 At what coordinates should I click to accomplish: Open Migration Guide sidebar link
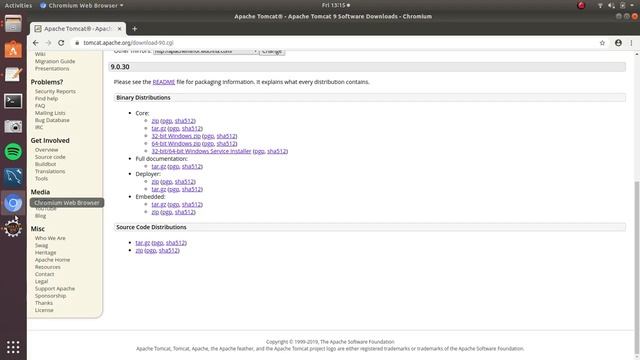click(55, 61)
